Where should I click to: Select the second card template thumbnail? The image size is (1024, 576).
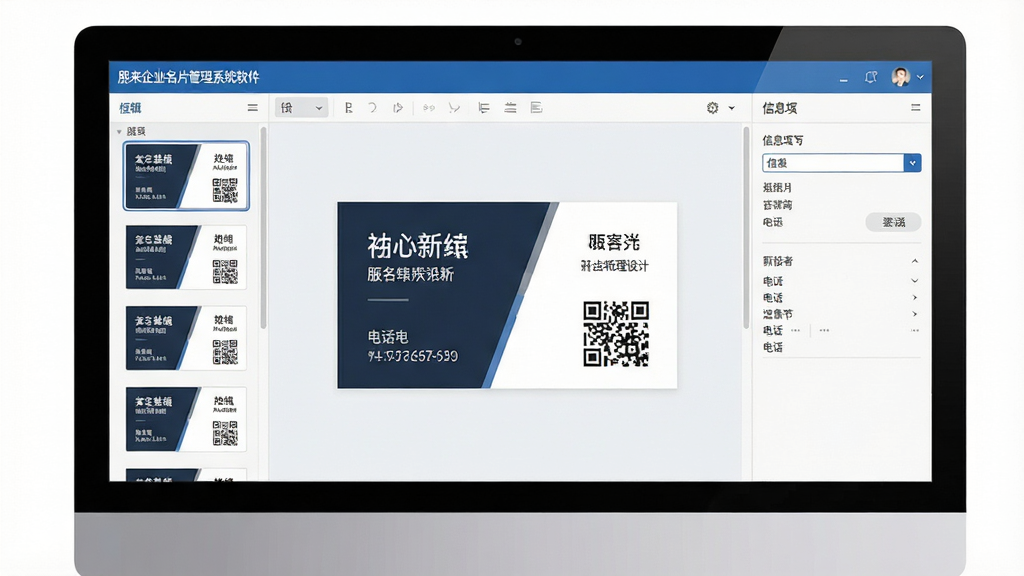[x=186, y=257]
